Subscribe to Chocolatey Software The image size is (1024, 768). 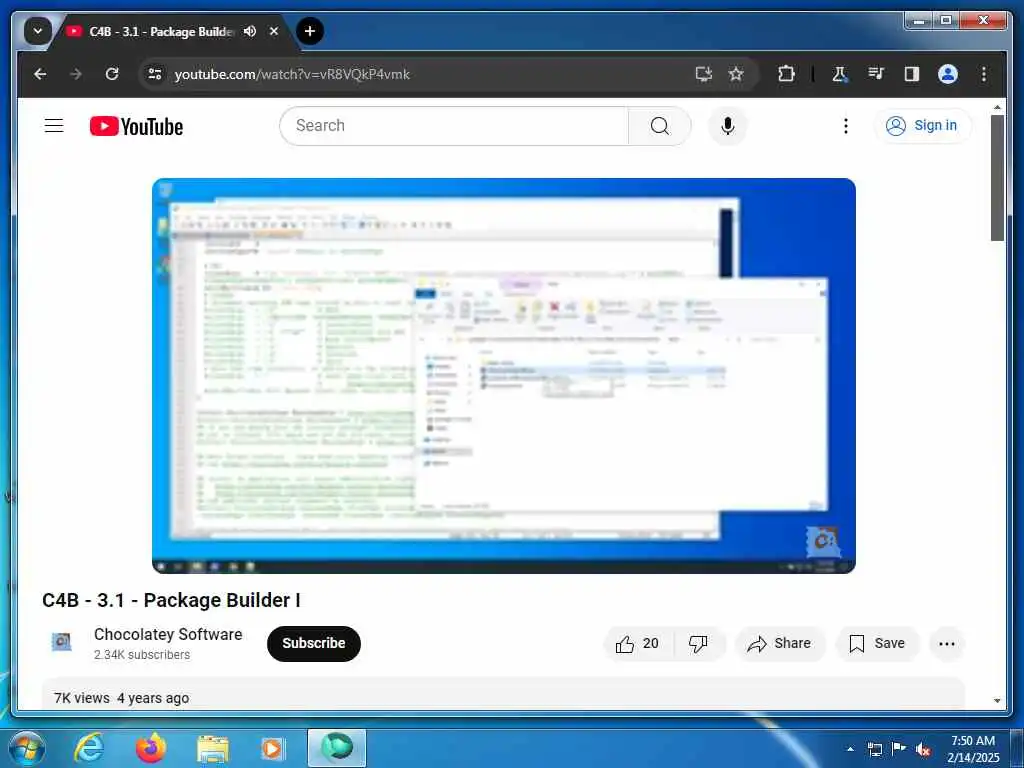pos(313,643)
